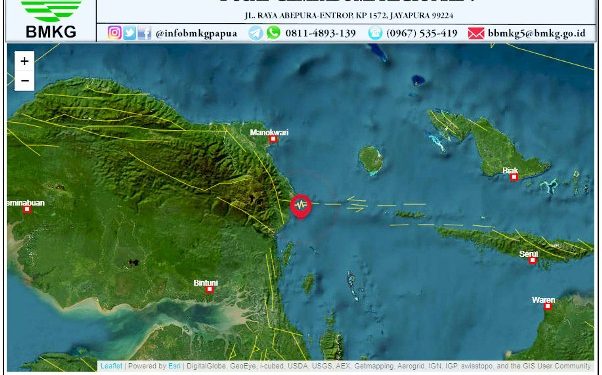Click the @infobmkgpapua handle text
Screen dimensions: 602x375
[x=196, y=33]
